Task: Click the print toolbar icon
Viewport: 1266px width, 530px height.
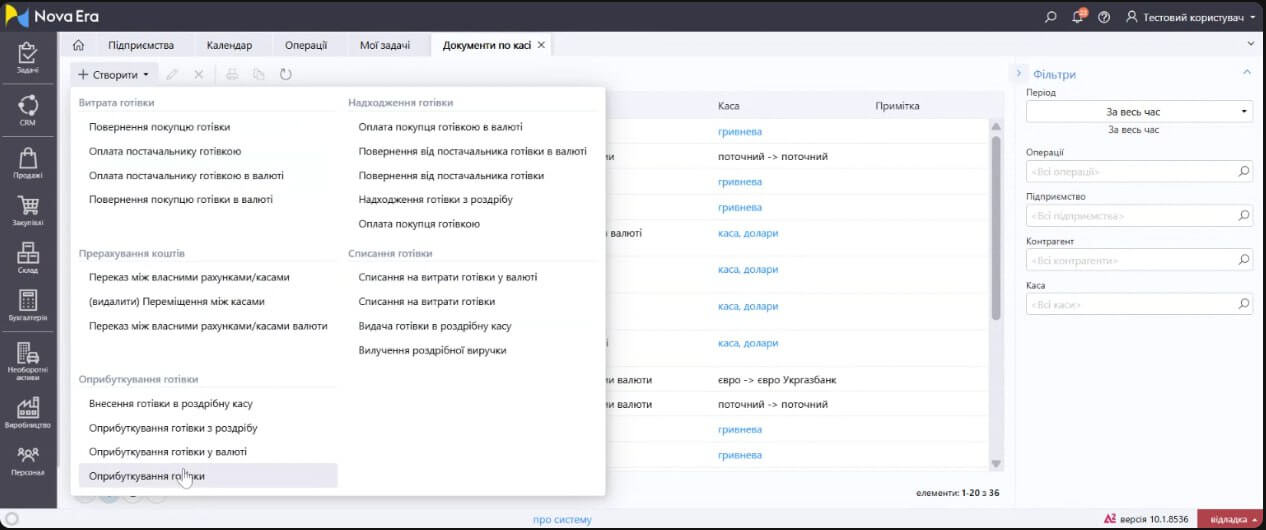Action: point(232,74)
